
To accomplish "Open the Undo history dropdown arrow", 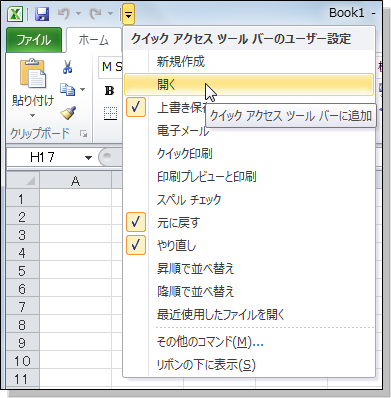I will (x=79, y=14).
